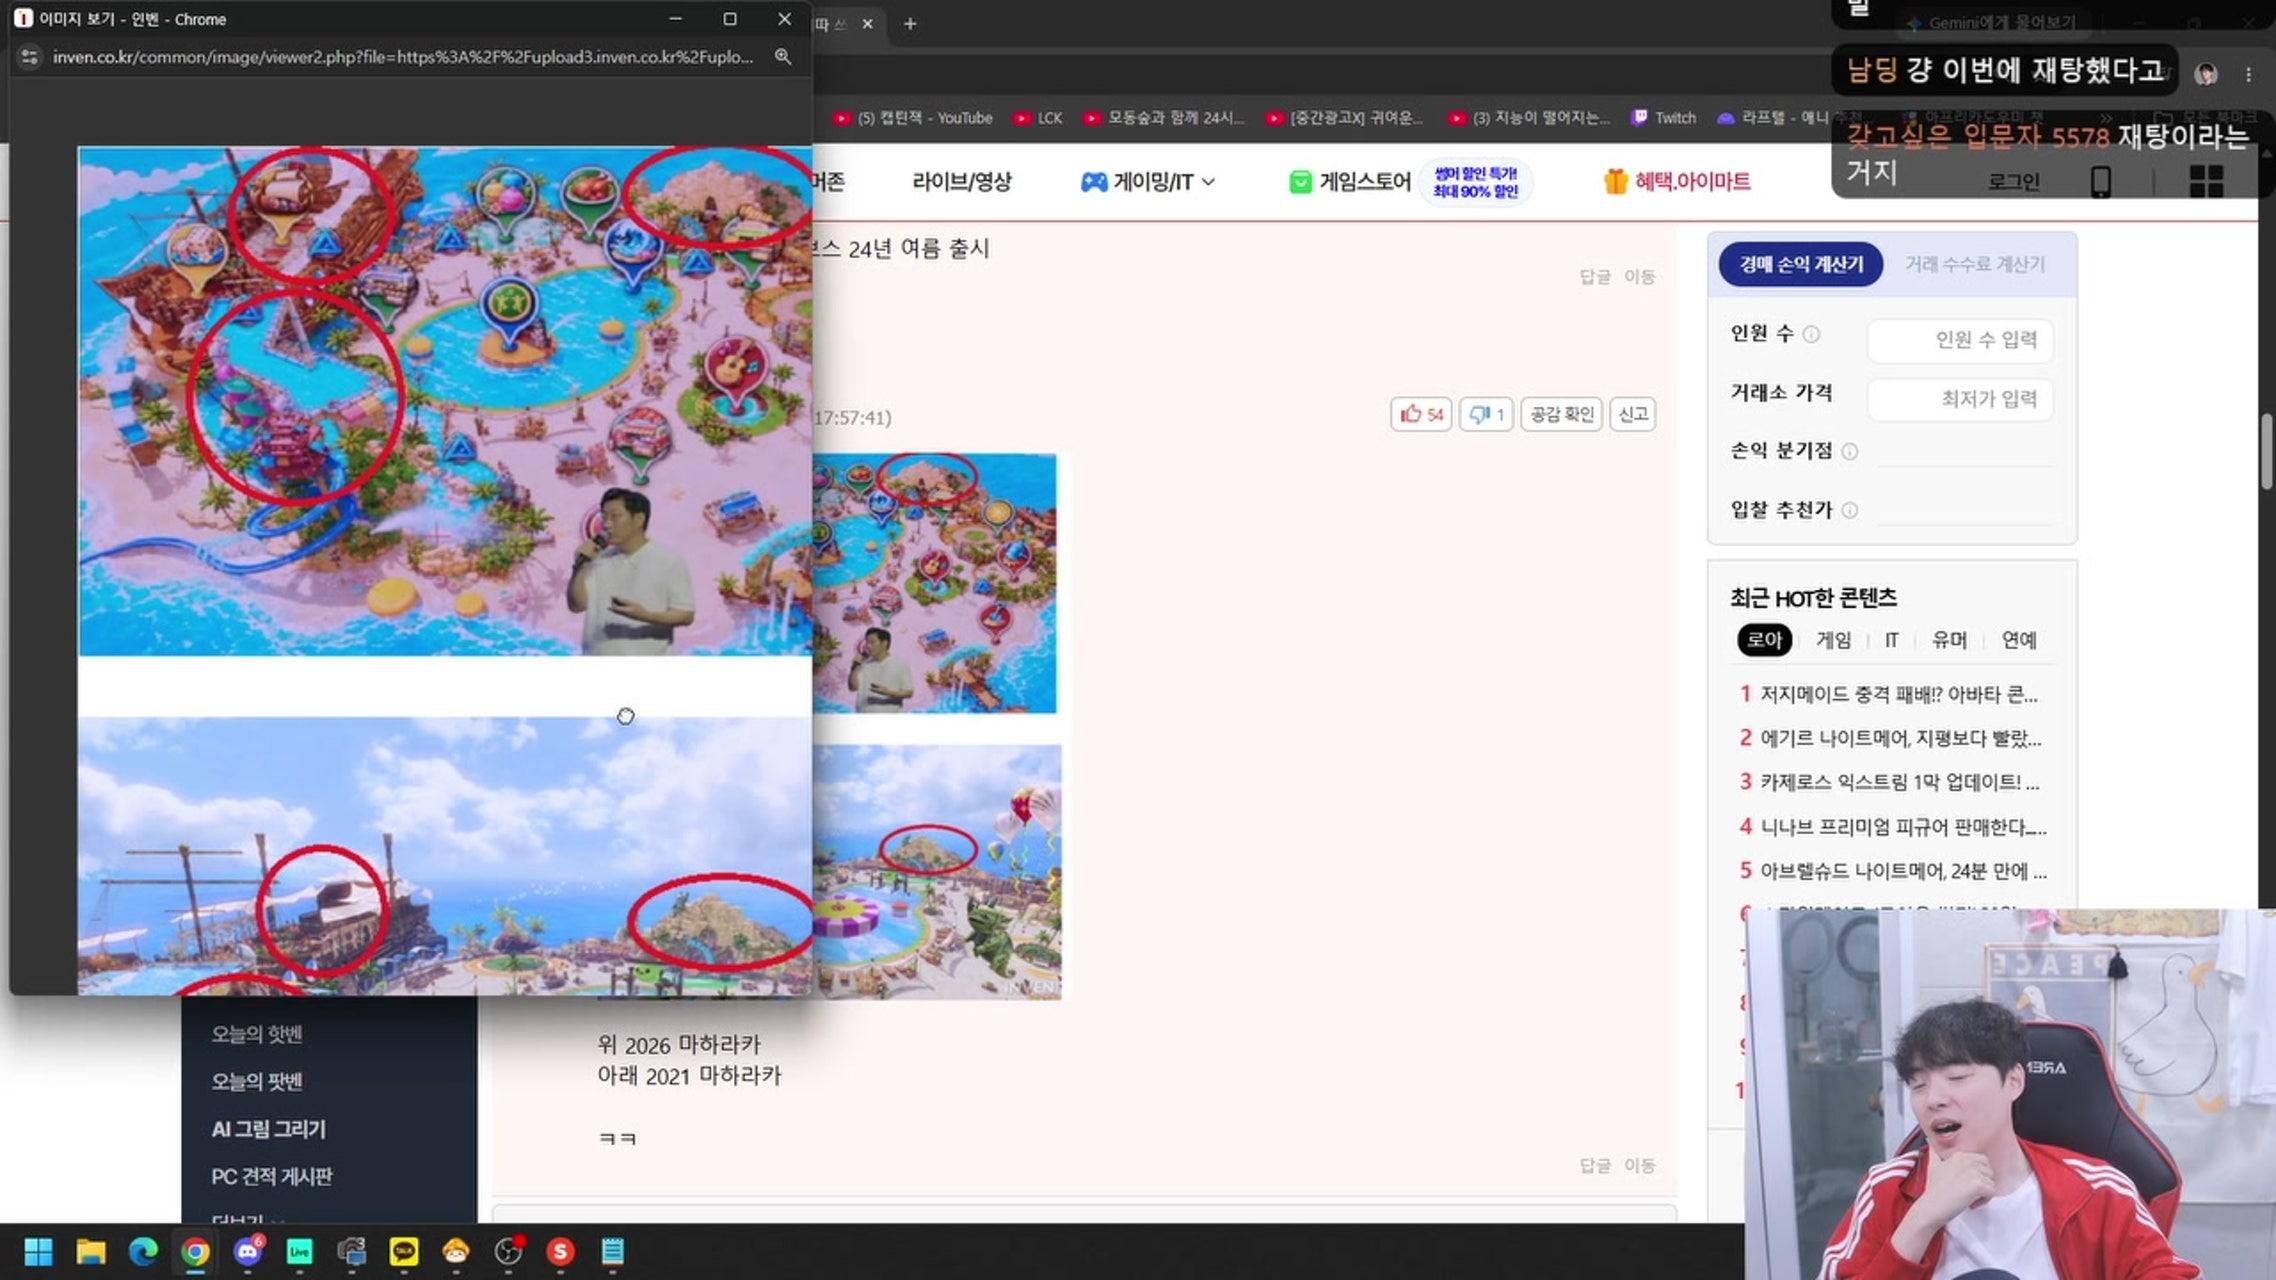
Task: Open the LCK bookmark
Action: click(x=1038, y=118)
